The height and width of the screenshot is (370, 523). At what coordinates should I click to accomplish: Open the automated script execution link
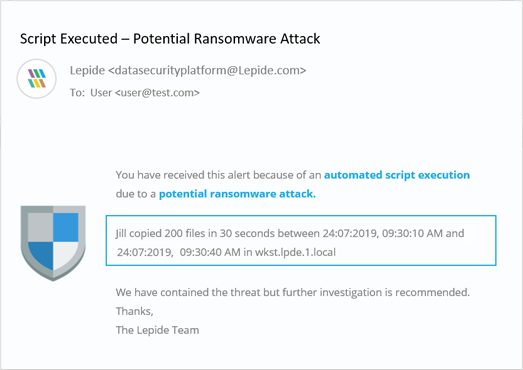click(397, 175)
